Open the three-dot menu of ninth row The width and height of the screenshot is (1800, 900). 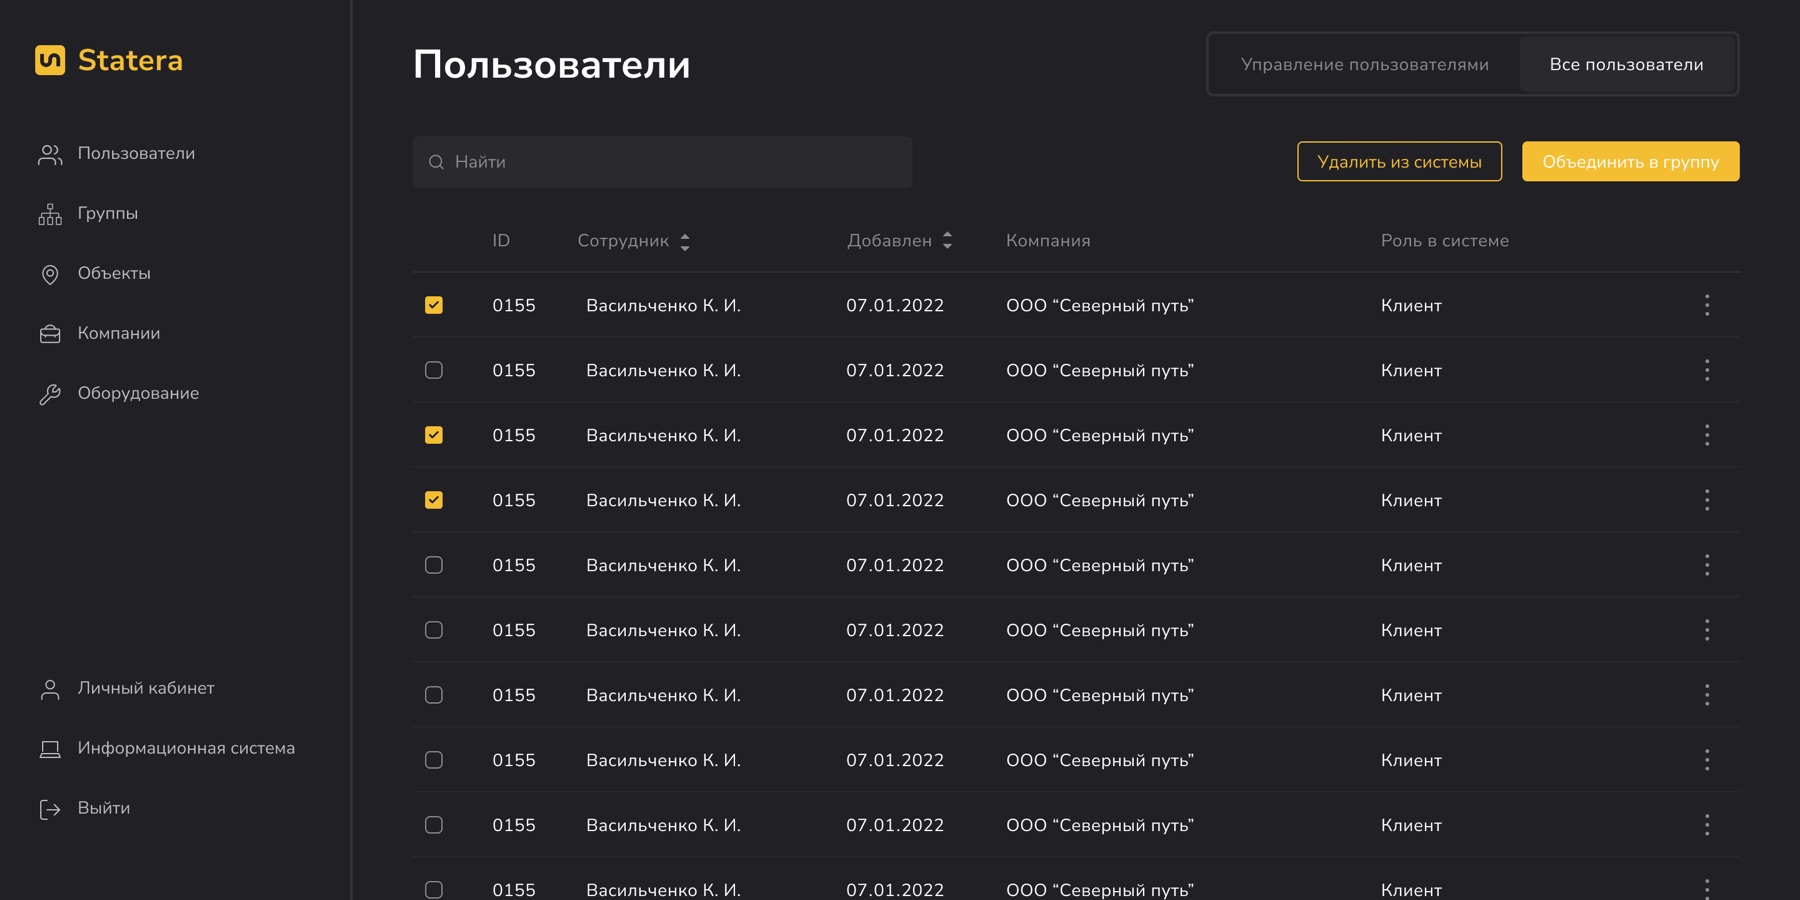click(1707, 825)
